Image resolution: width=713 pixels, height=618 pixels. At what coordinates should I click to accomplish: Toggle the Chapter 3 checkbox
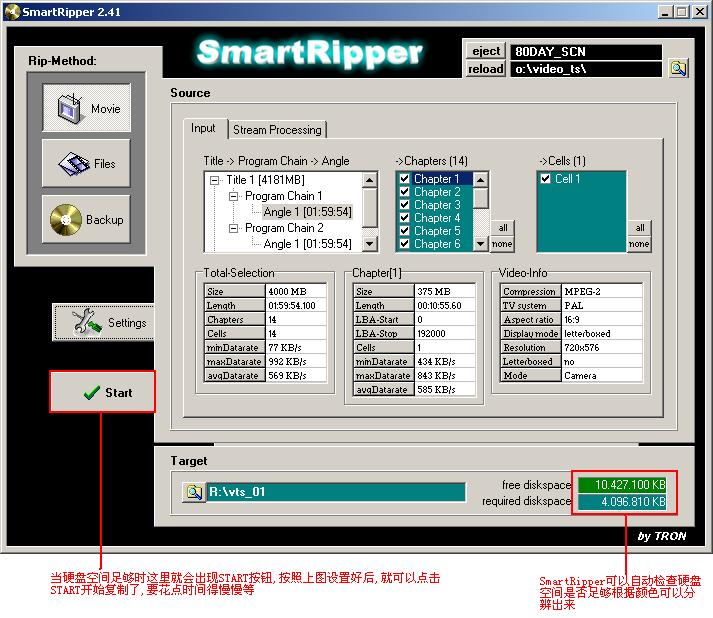pyautogui.click(x=404, y=205)
